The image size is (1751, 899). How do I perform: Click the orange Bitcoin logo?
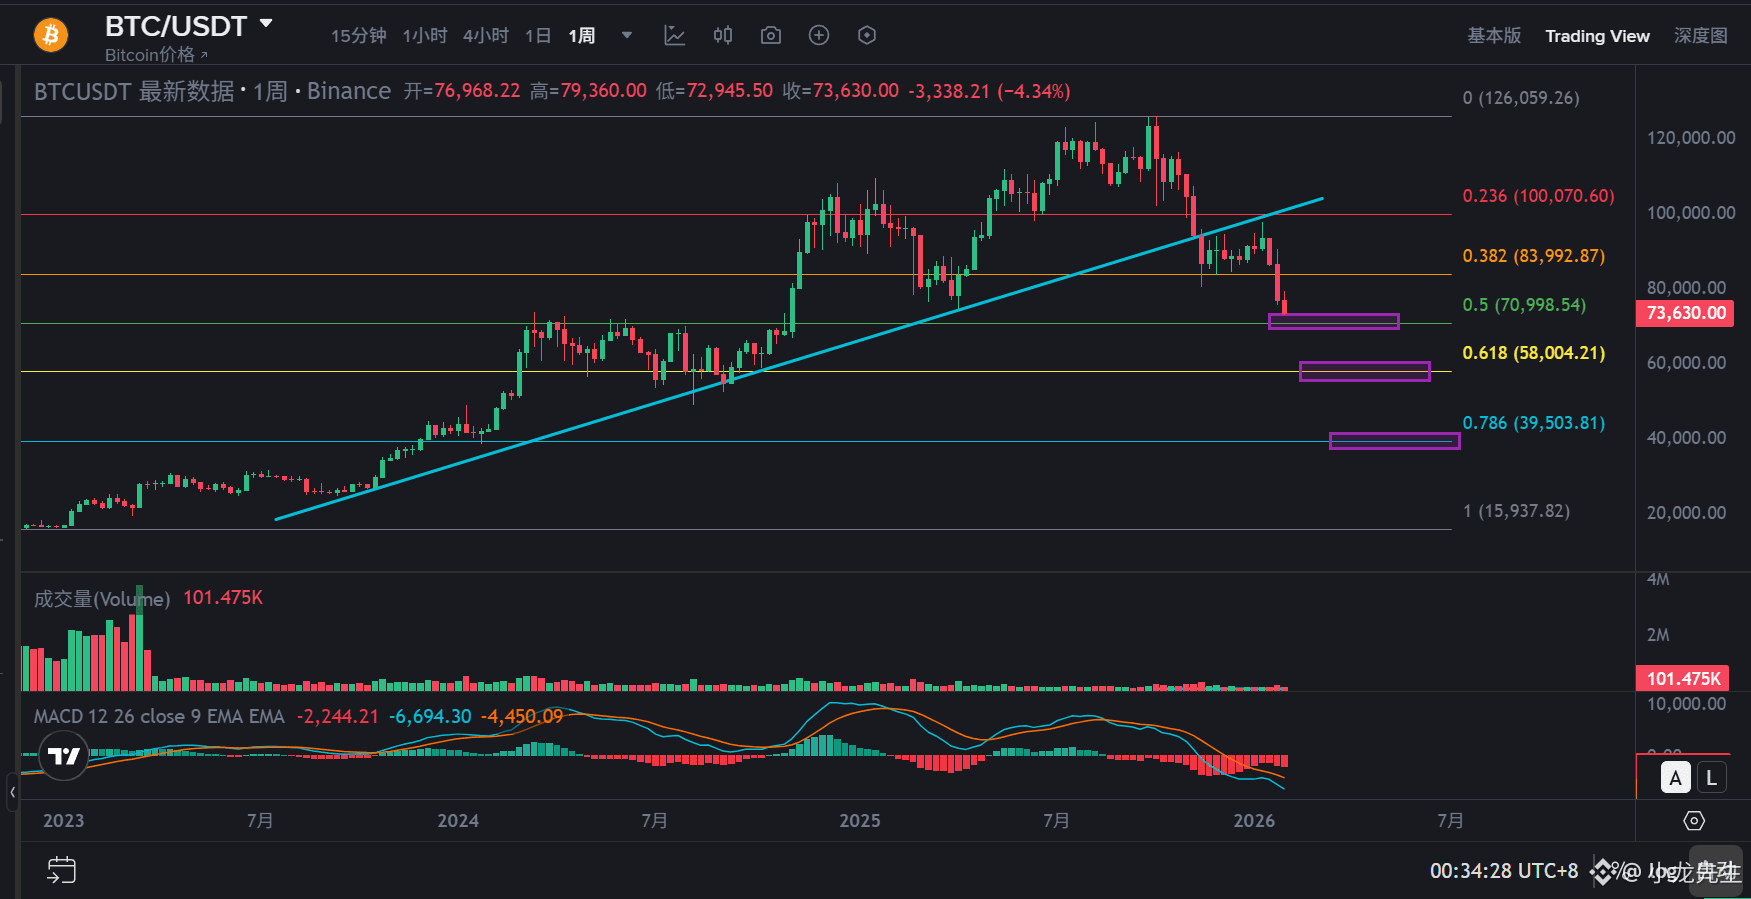point(51,36)
